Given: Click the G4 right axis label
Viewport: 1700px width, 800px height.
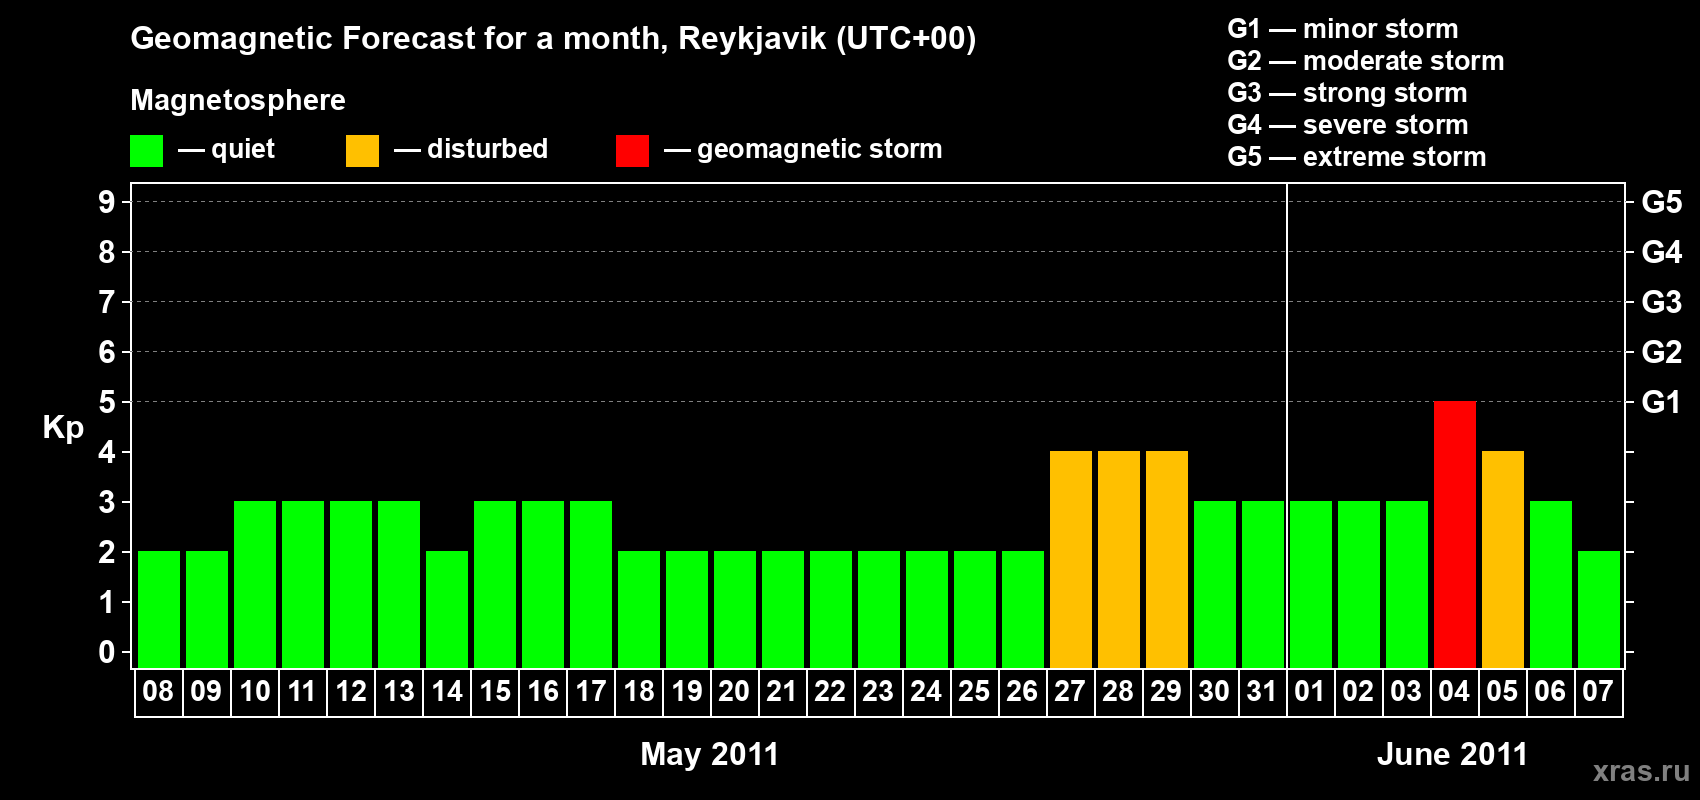Looking at the screenshot, I should 1662,252.
